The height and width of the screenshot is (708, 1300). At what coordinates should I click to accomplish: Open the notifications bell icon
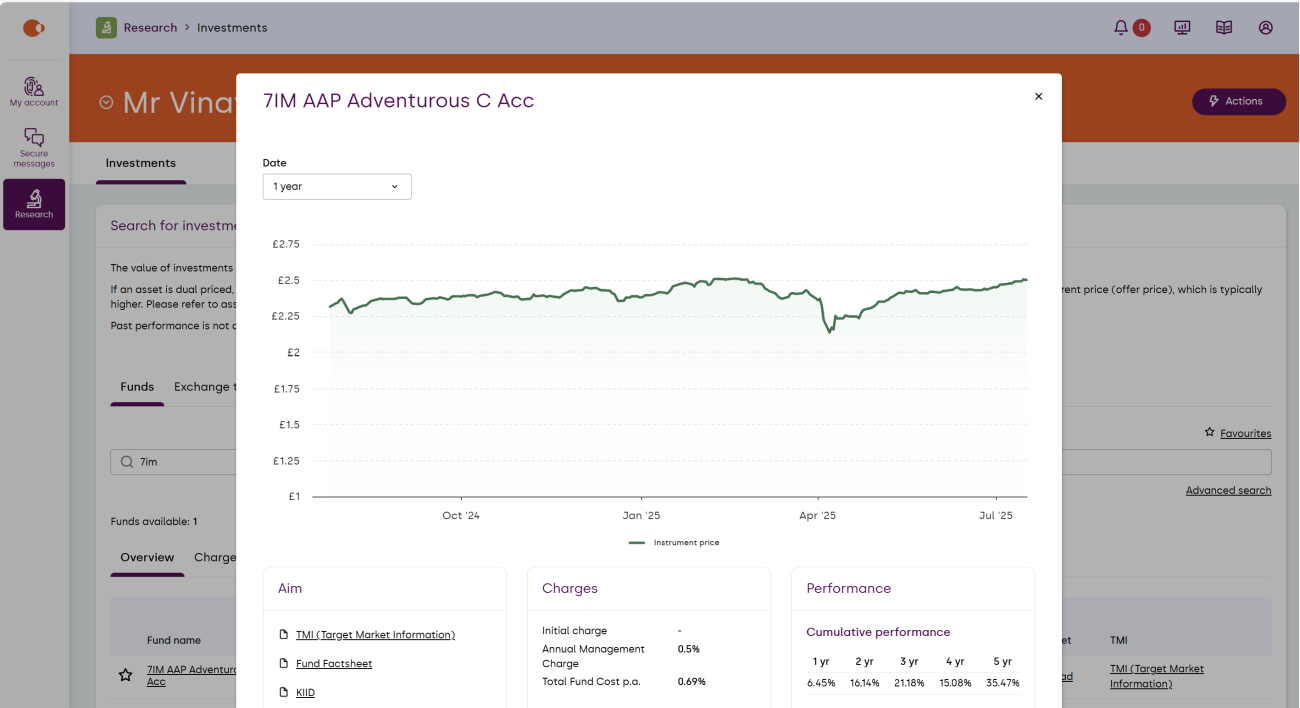coord(1121,28)
